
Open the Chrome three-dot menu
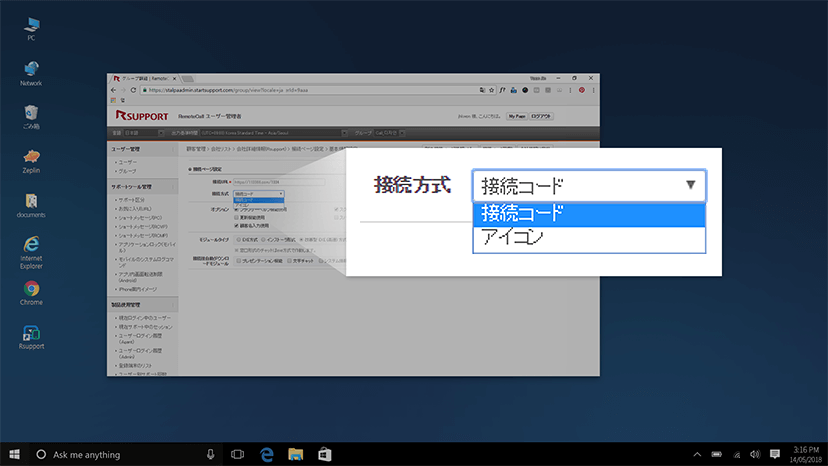594,90
